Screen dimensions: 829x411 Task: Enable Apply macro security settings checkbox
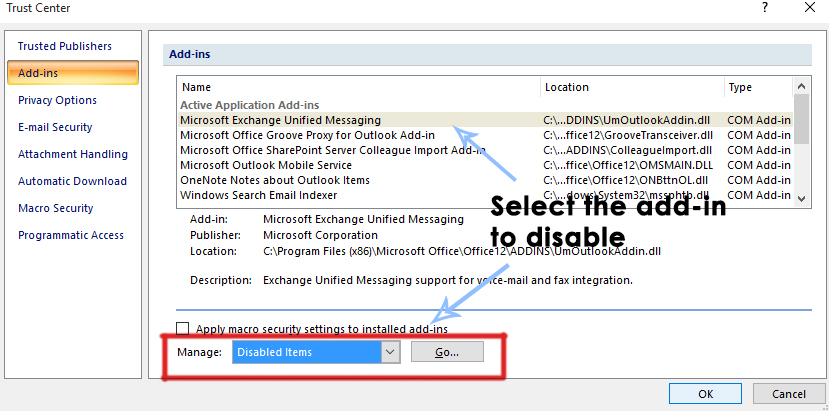(x=182, y=329)
